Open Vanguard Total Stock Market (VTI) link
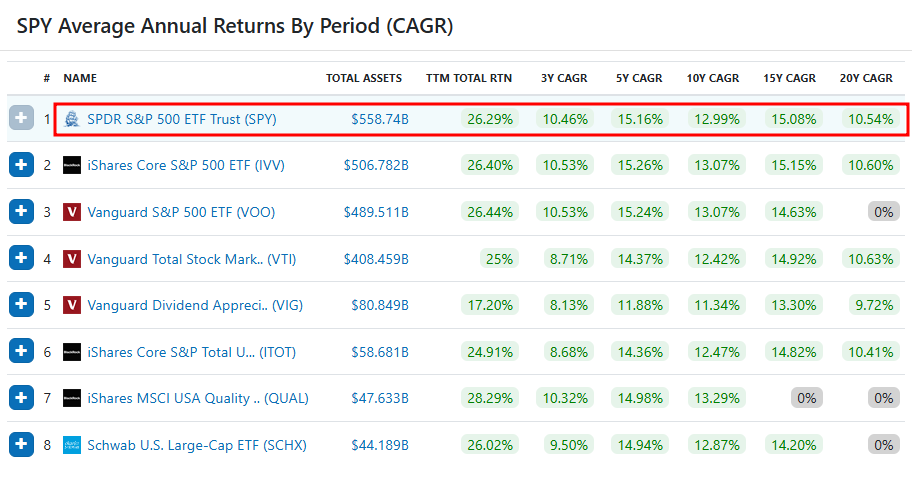The image size is (912, 490). [192, 259]
